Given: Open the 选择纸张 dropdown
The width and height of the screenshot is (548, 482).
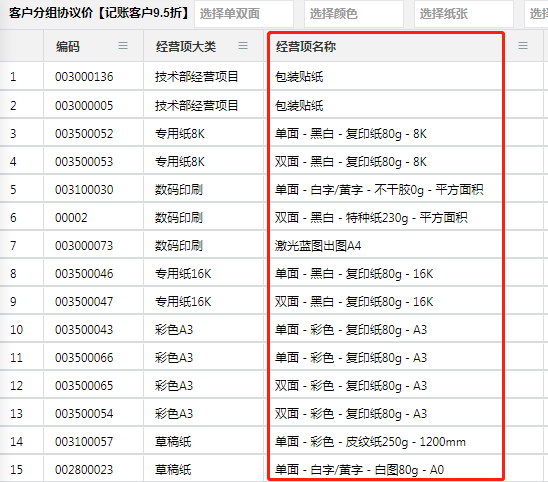Looking at the screenshot, I should coord(464,14).
